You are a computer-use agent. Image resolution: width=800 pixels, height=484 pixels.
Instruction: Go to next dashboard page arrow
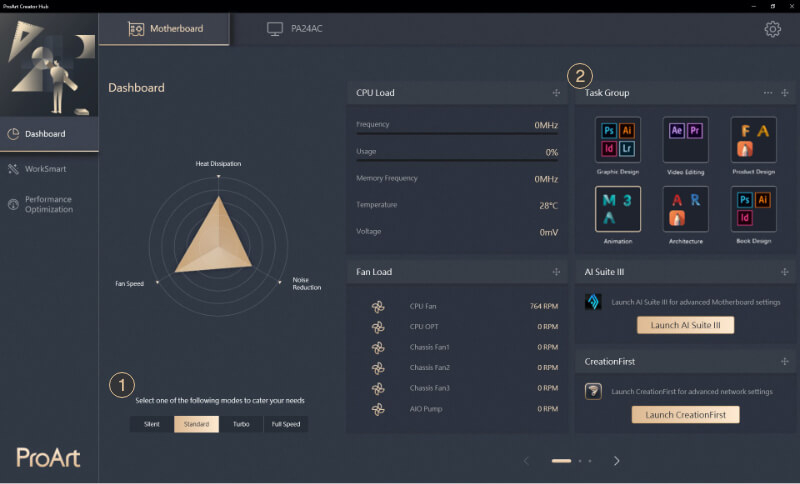(617, 461)
